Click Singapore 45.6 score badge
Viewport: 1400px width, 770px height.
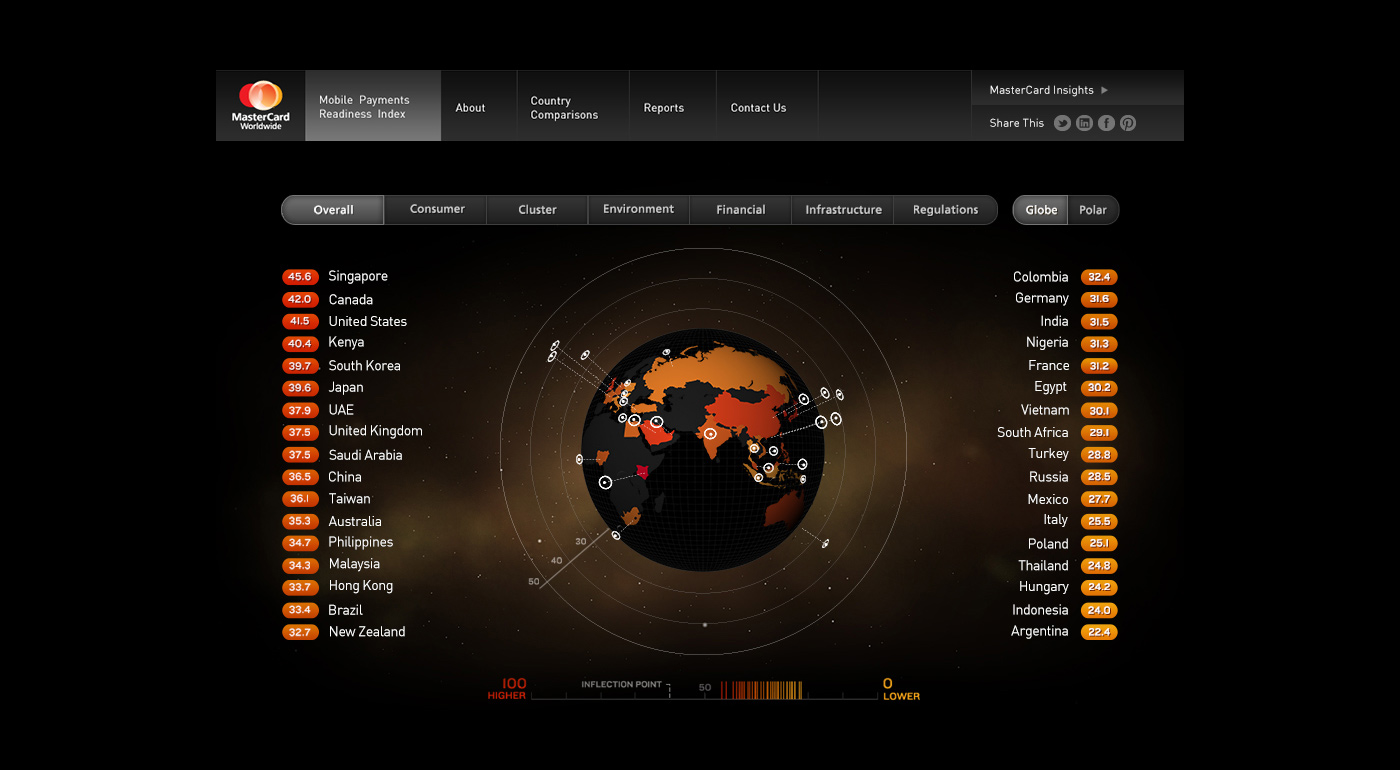(x=300, y=277)
